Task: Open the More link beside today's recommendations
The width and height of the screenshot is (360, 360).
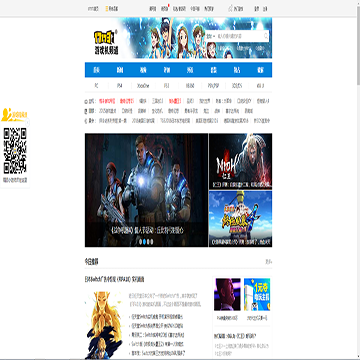Action: click(x=268, y=262)
